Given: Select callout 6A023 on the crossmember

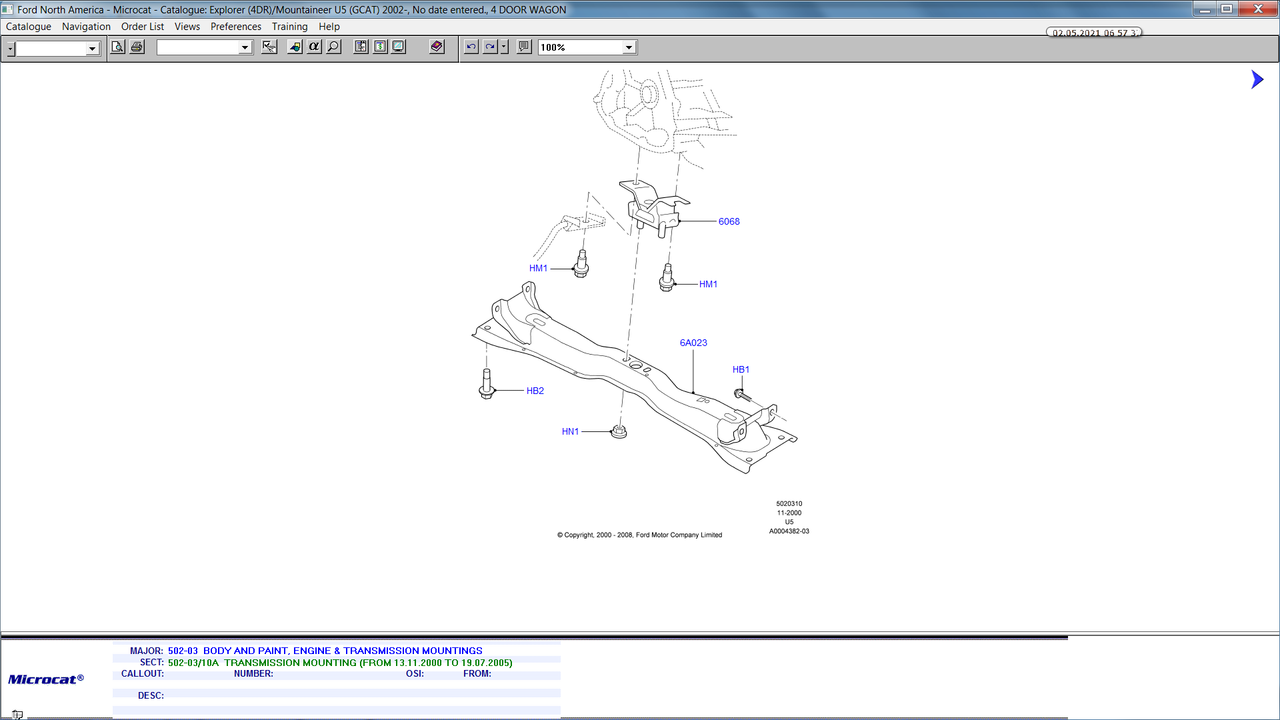Looking at the screenshot, I should pyautogui.click(x=694, y=343).
